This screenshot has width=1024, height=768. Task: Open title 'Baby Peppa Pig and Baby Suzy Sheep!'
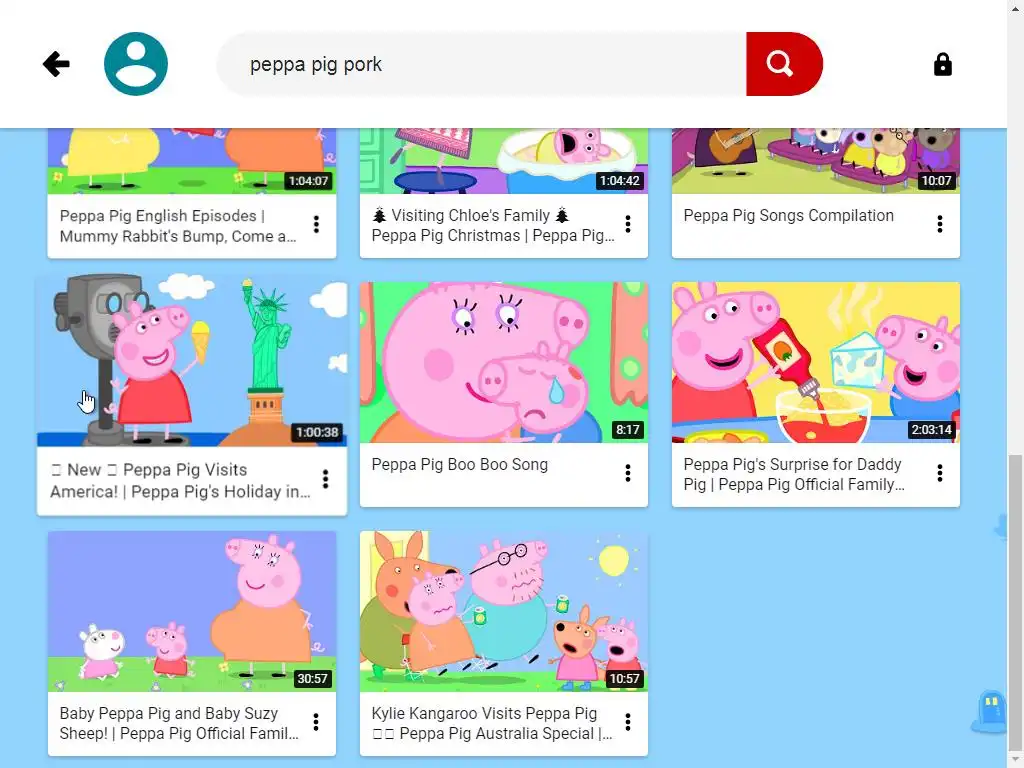click(x=179, y=723)
